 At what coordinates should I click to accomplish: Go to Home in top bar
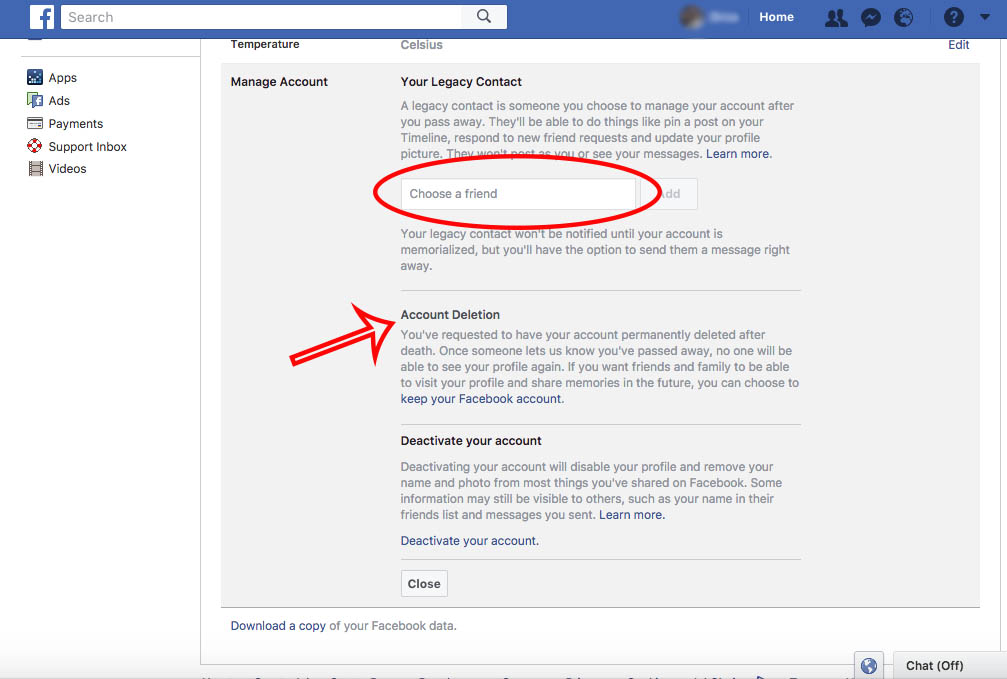pos(776,17)
